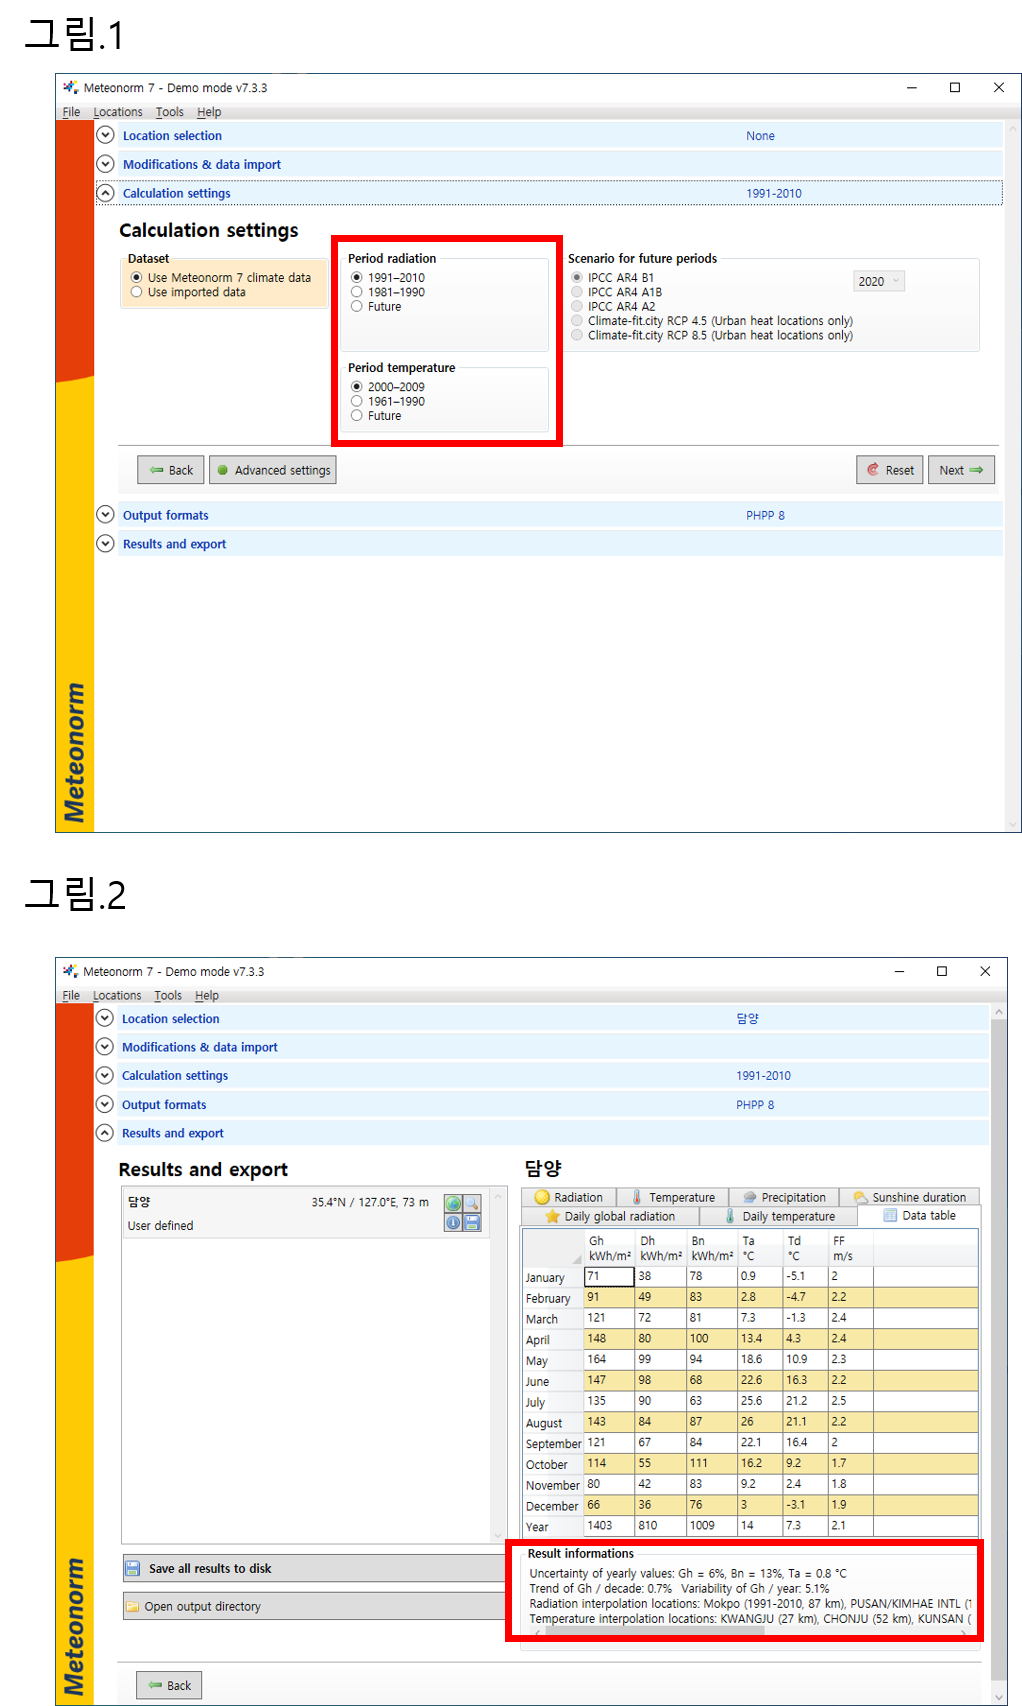This screenshot has height=1706, width=1022.
Task: Click the Advanced settings button
Action: coord(273,470)
